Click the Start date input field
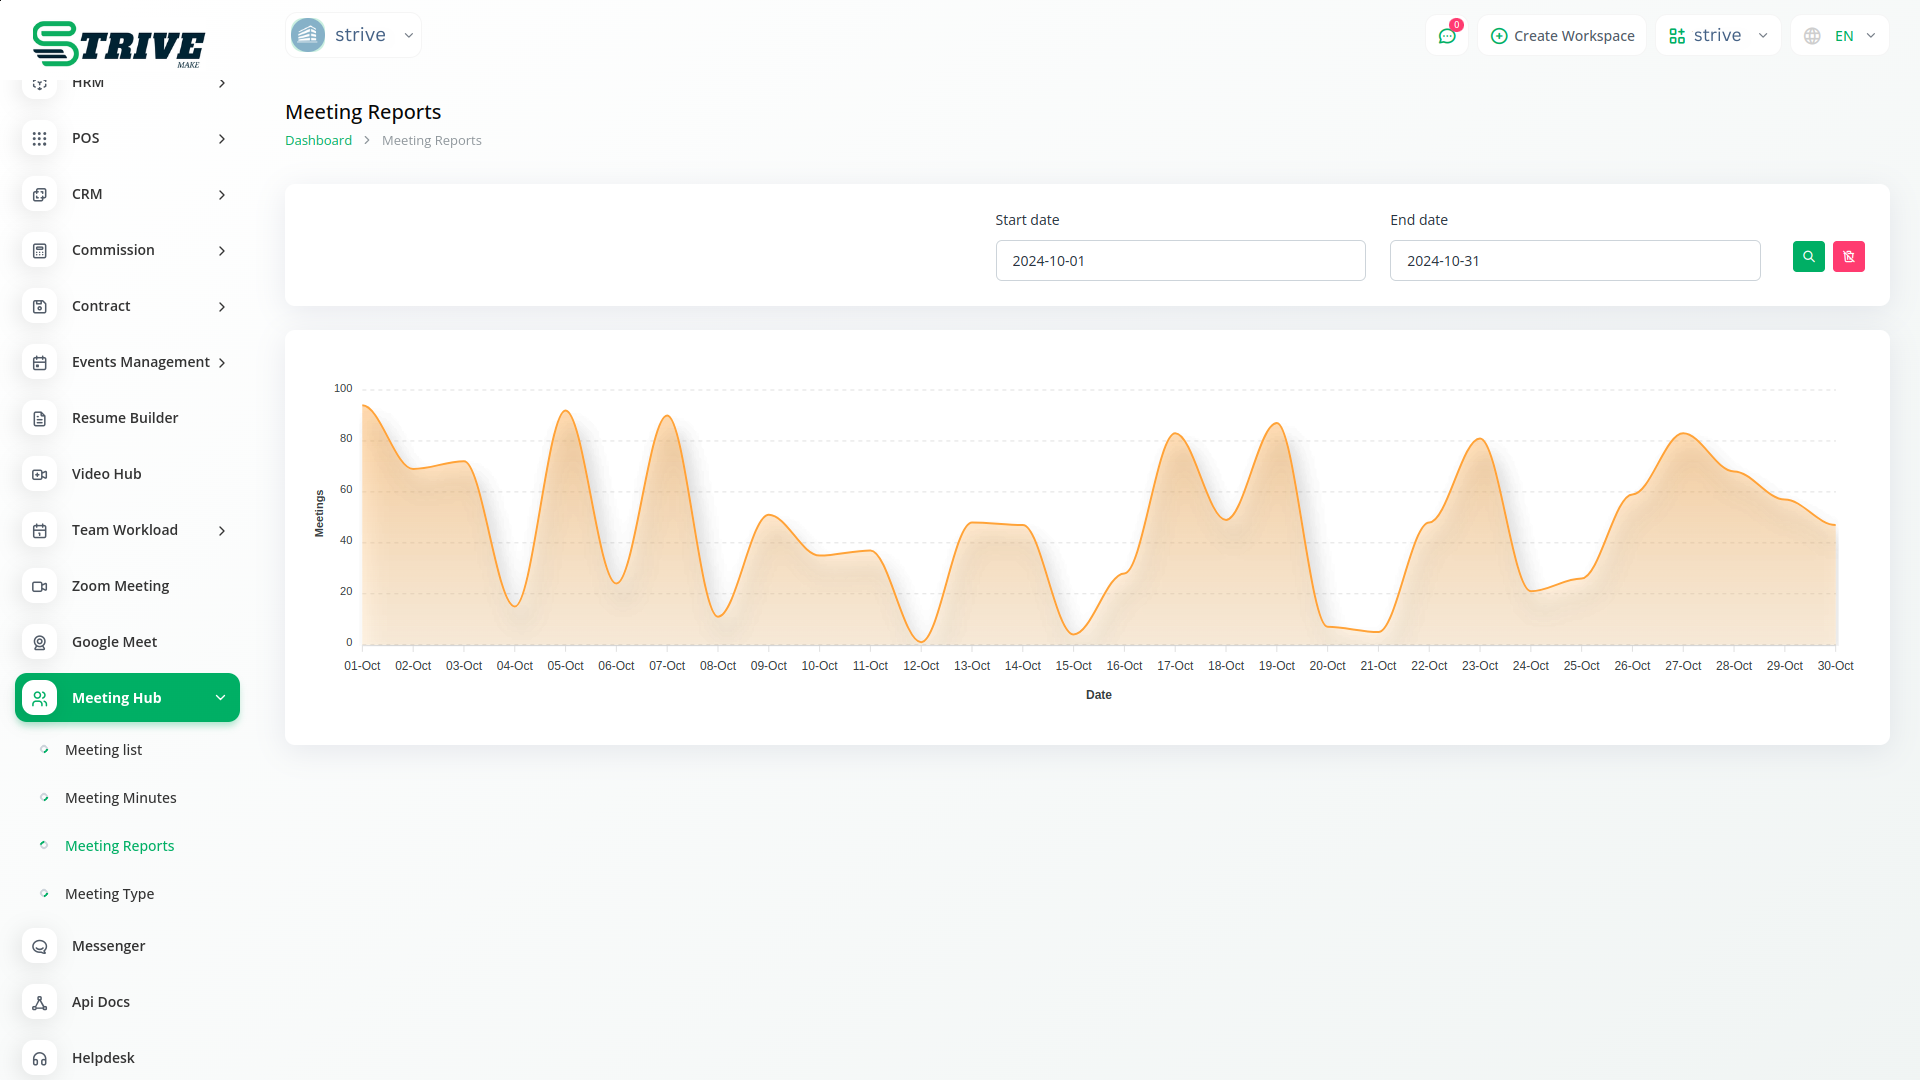This screenshot has height=1080, width=1920. 1180,261
